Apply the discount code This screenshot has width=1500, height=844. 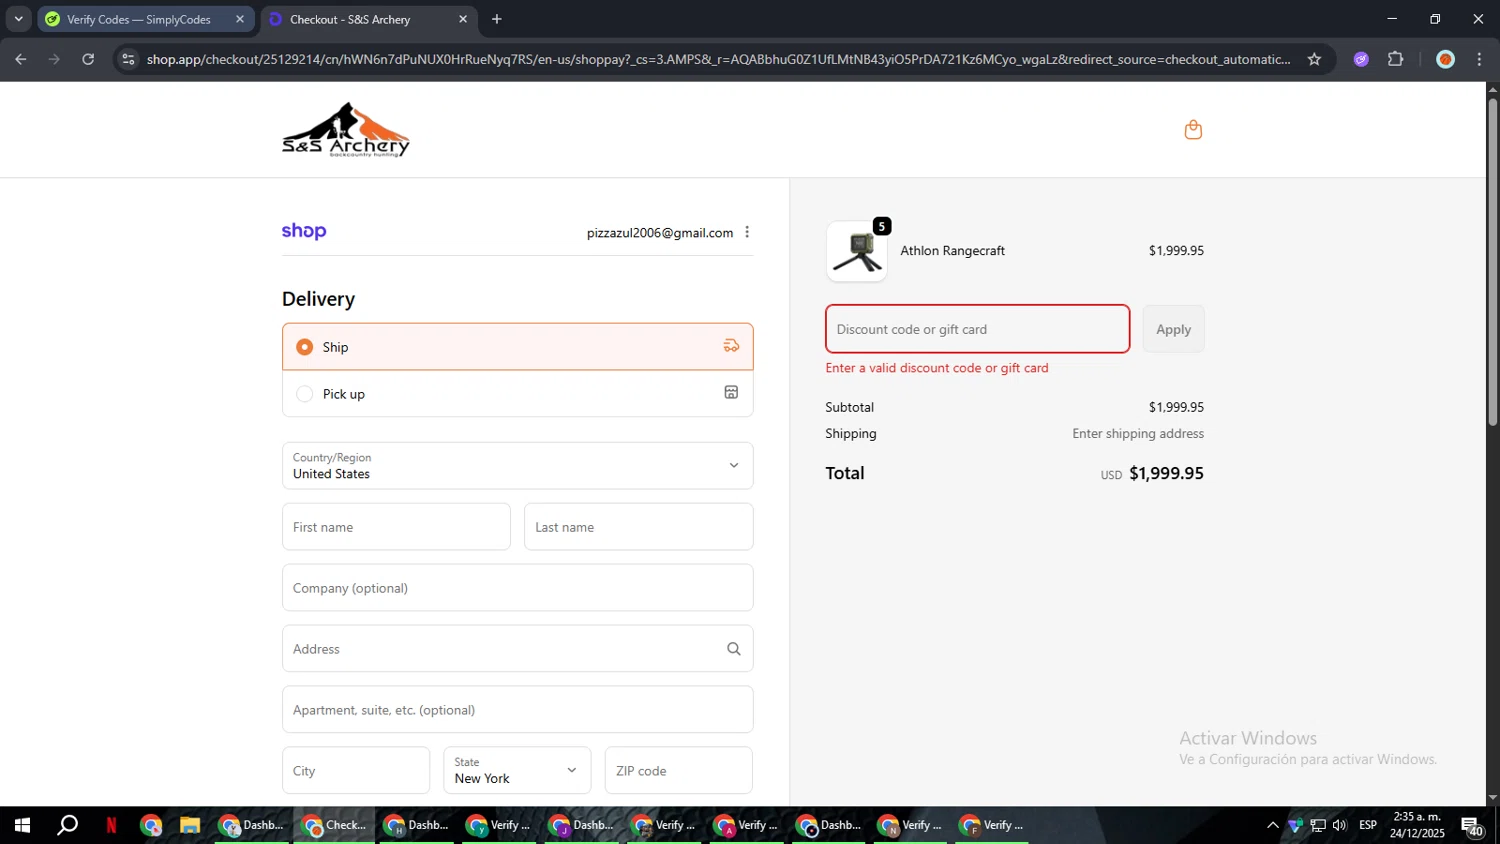click(1173, 329)
